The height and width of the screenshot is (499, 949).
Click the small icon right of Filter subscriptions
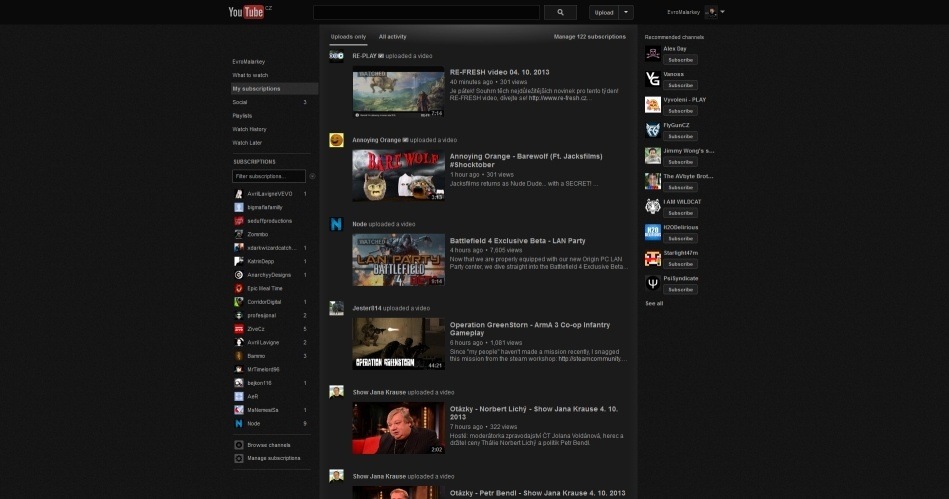tap(312, 176)
